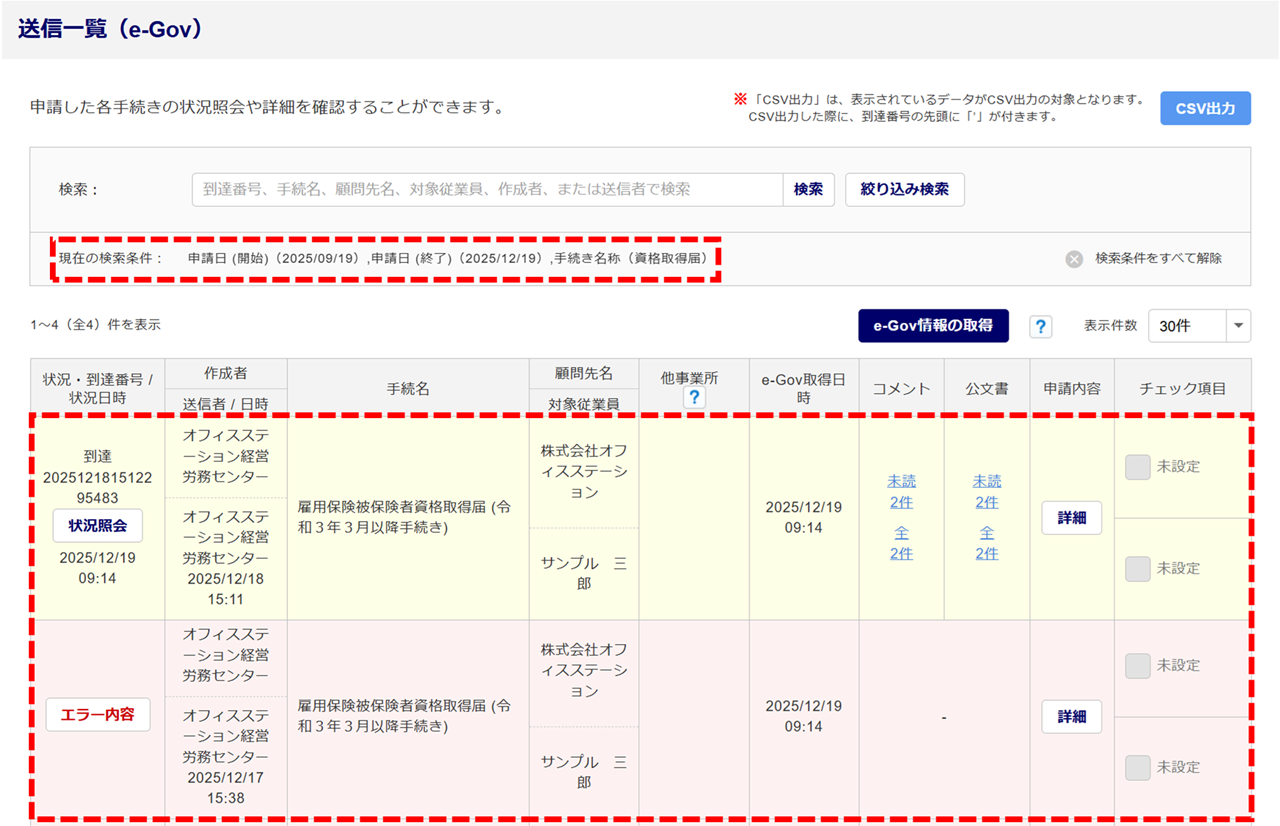Open the 全 2件 link under 公文書
This screenshot has width=1280, height=826.
click(987, 543)
